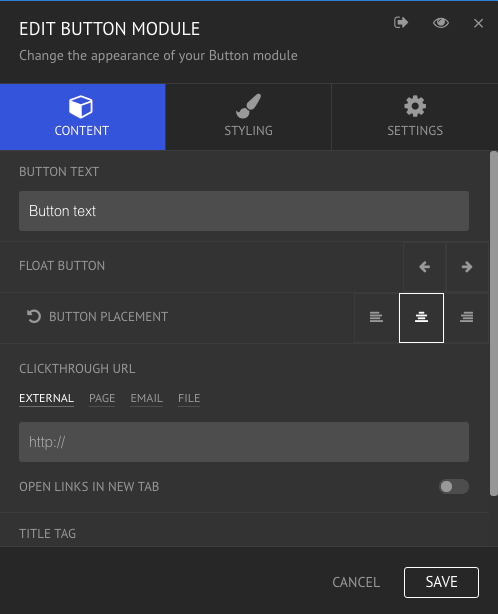Save the button module changes
Viewport: 498px width, 614px height.
[441, 582]
